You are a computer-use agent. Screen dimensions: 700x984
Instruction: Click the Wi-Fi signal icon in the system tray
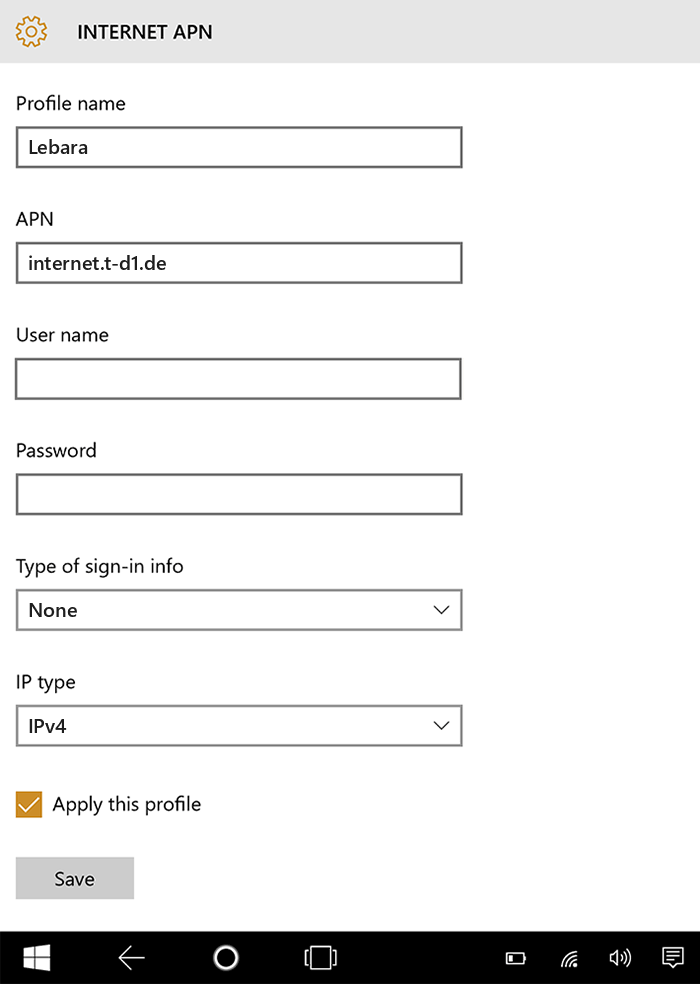(569, 957)
